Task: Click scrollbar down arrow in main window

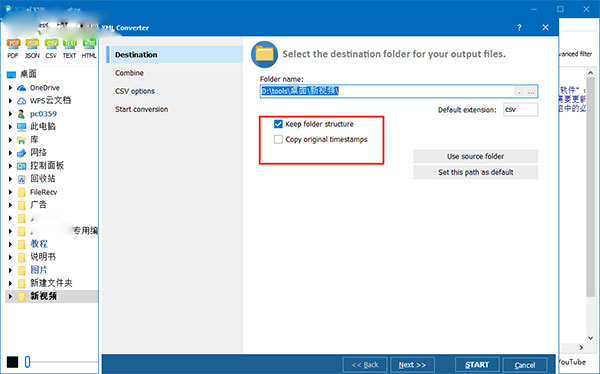Action: pyautogui.click(x=590, y=338)
